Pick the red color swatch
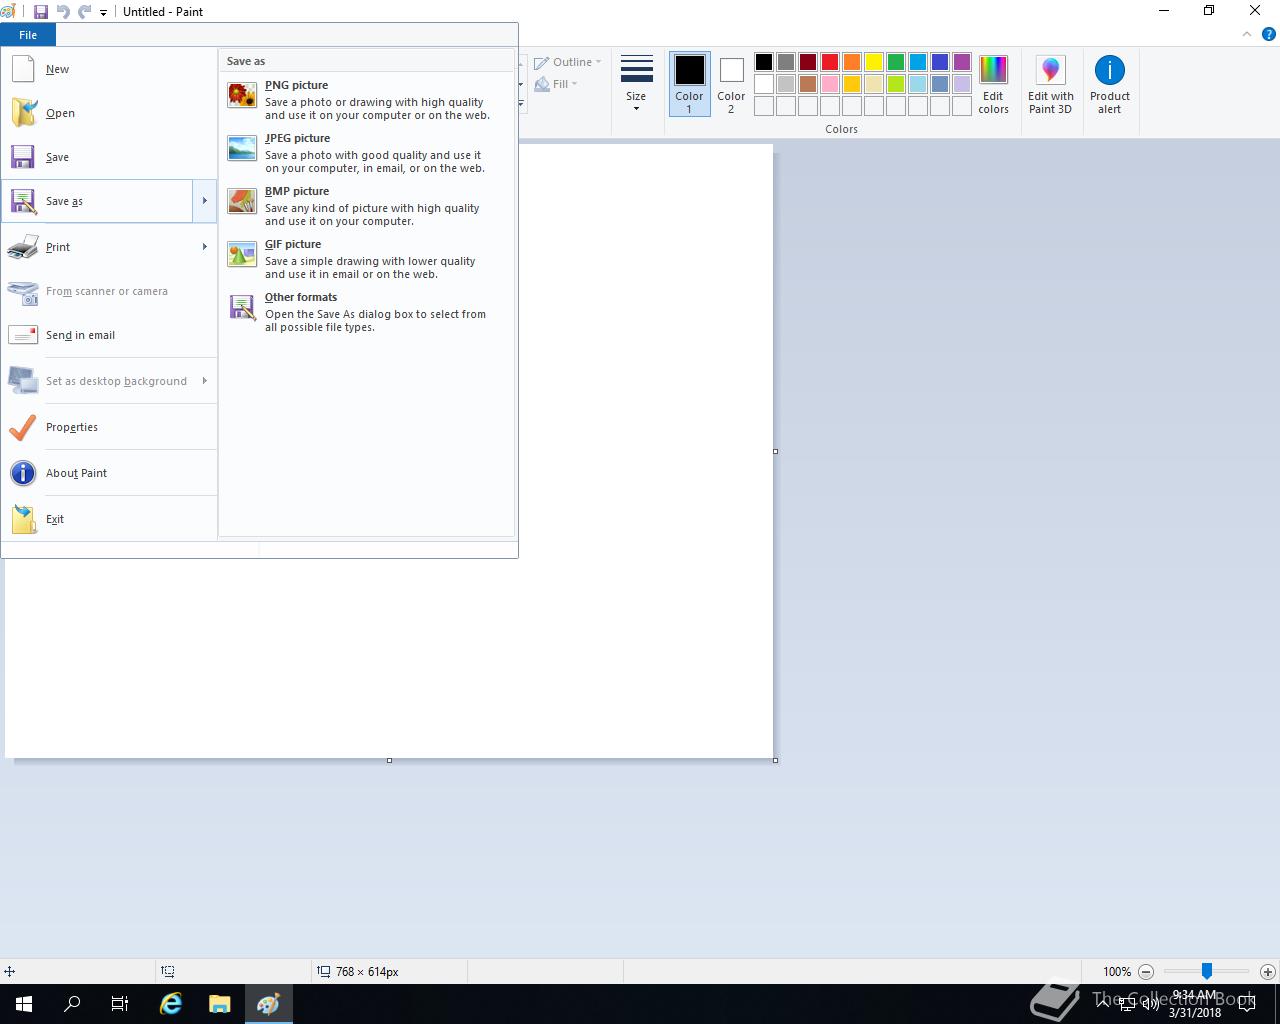The image size is (1280, 1024). (830, 62)
